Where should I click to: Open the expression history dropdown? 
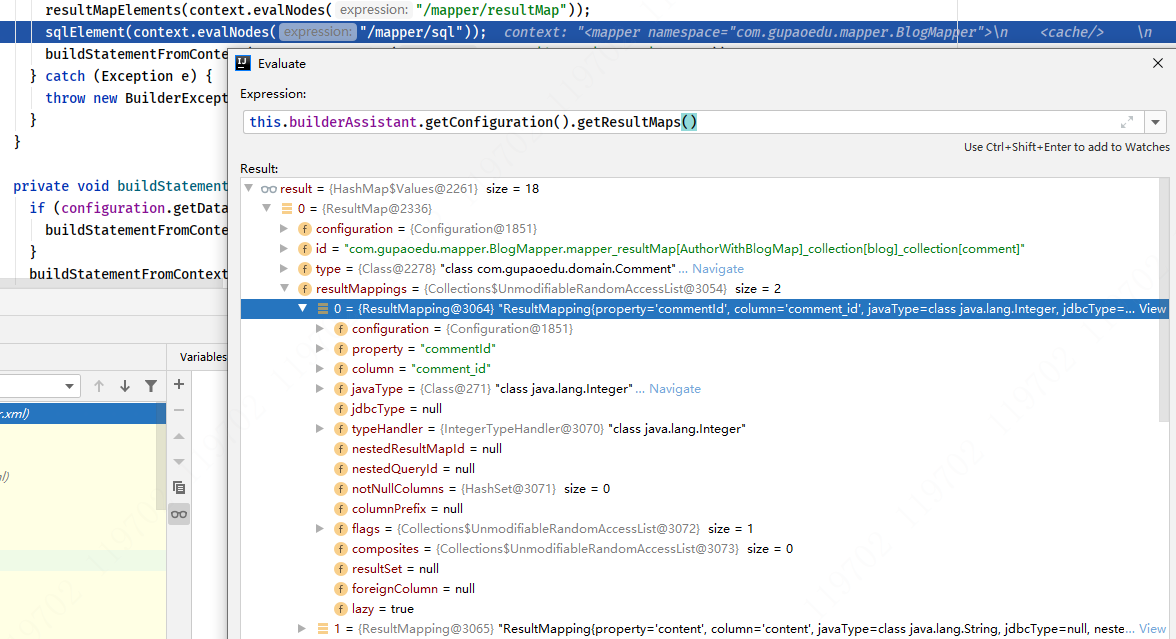tap(1156, 122)
